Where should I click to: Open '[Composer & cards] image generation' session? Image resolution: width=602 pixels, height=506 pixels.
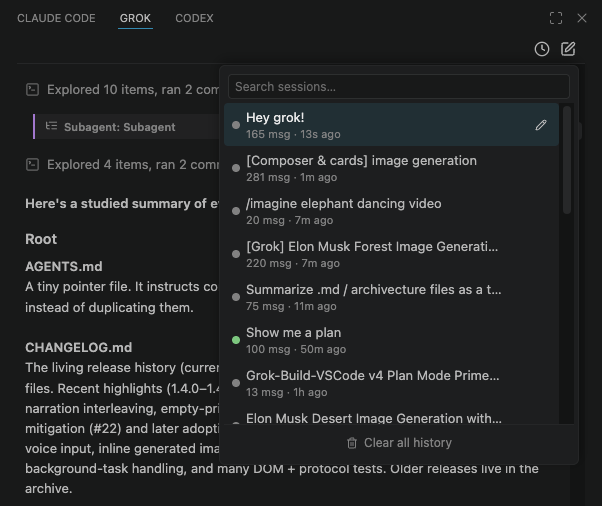[391, 168]
